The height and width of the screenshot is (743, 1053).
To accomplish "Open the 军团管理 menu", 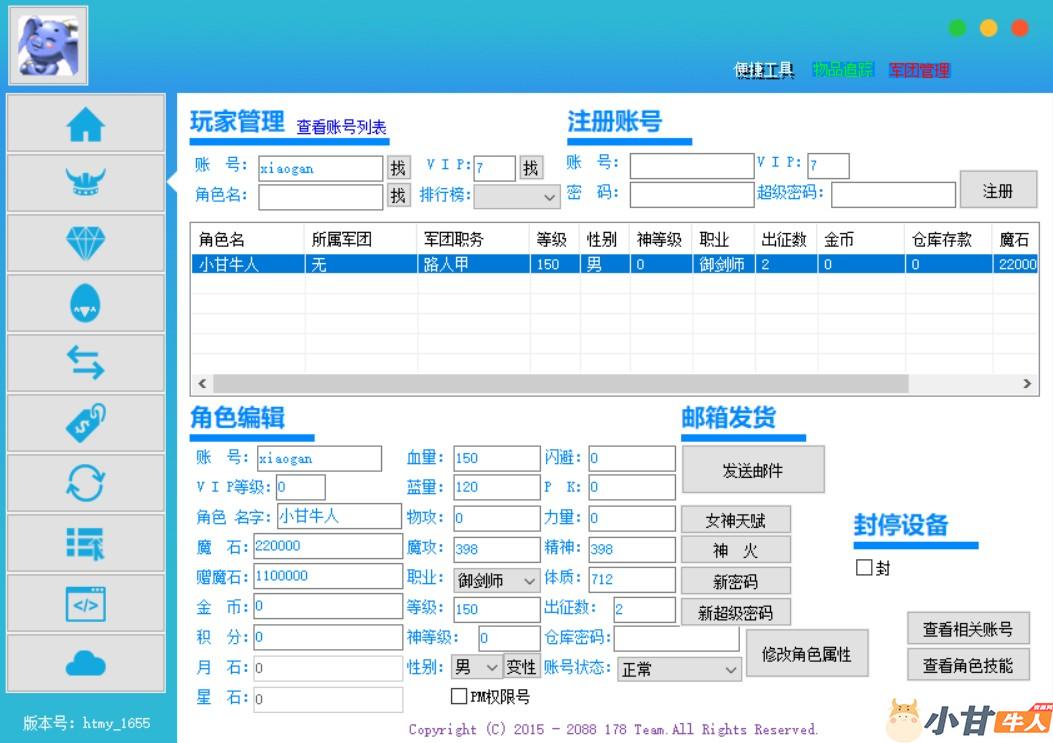I will [919, 70].
